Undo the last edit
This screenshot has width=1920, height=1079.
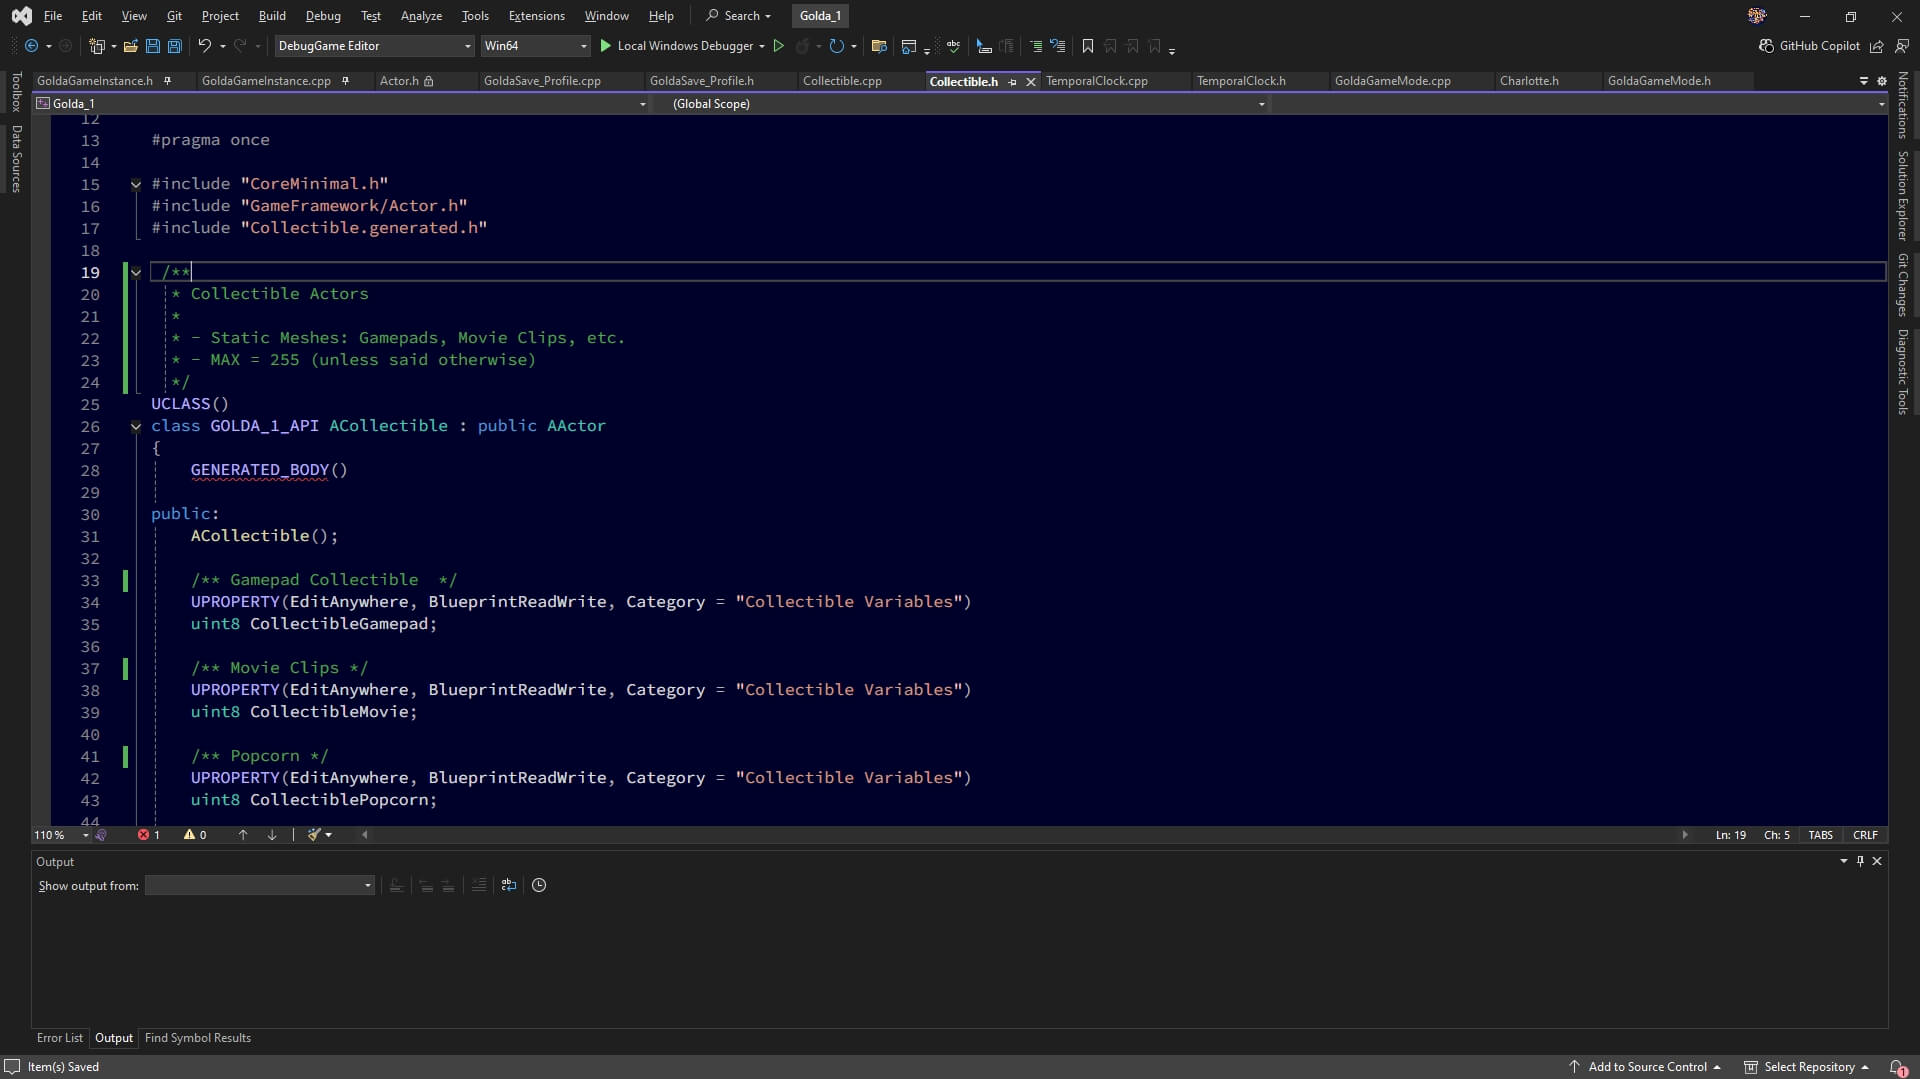[x=204, y=46]
